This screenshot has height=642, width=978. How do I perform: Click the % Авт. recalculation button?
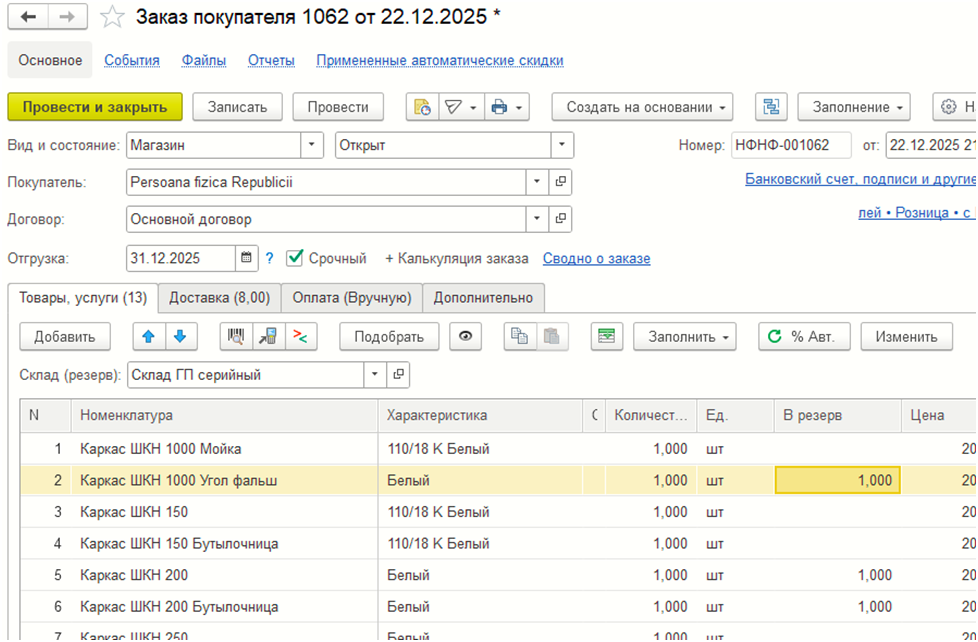805,337
